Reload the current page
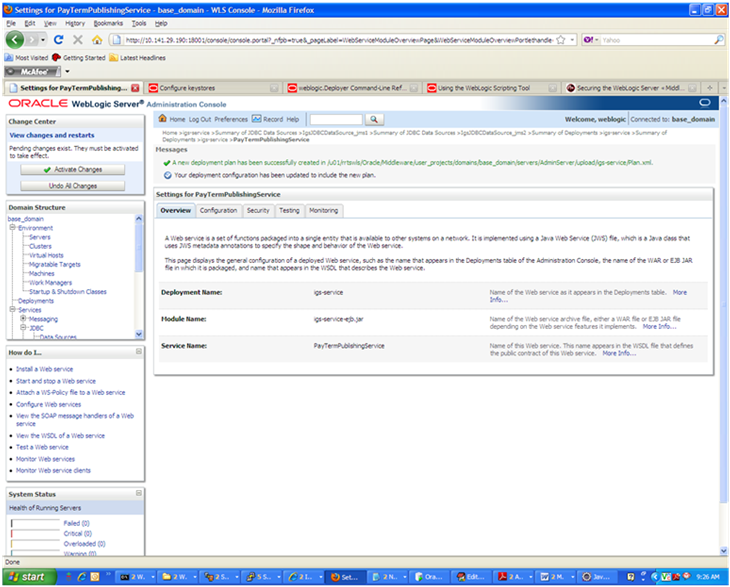The image size is (730, 587). tap(59, 40)
